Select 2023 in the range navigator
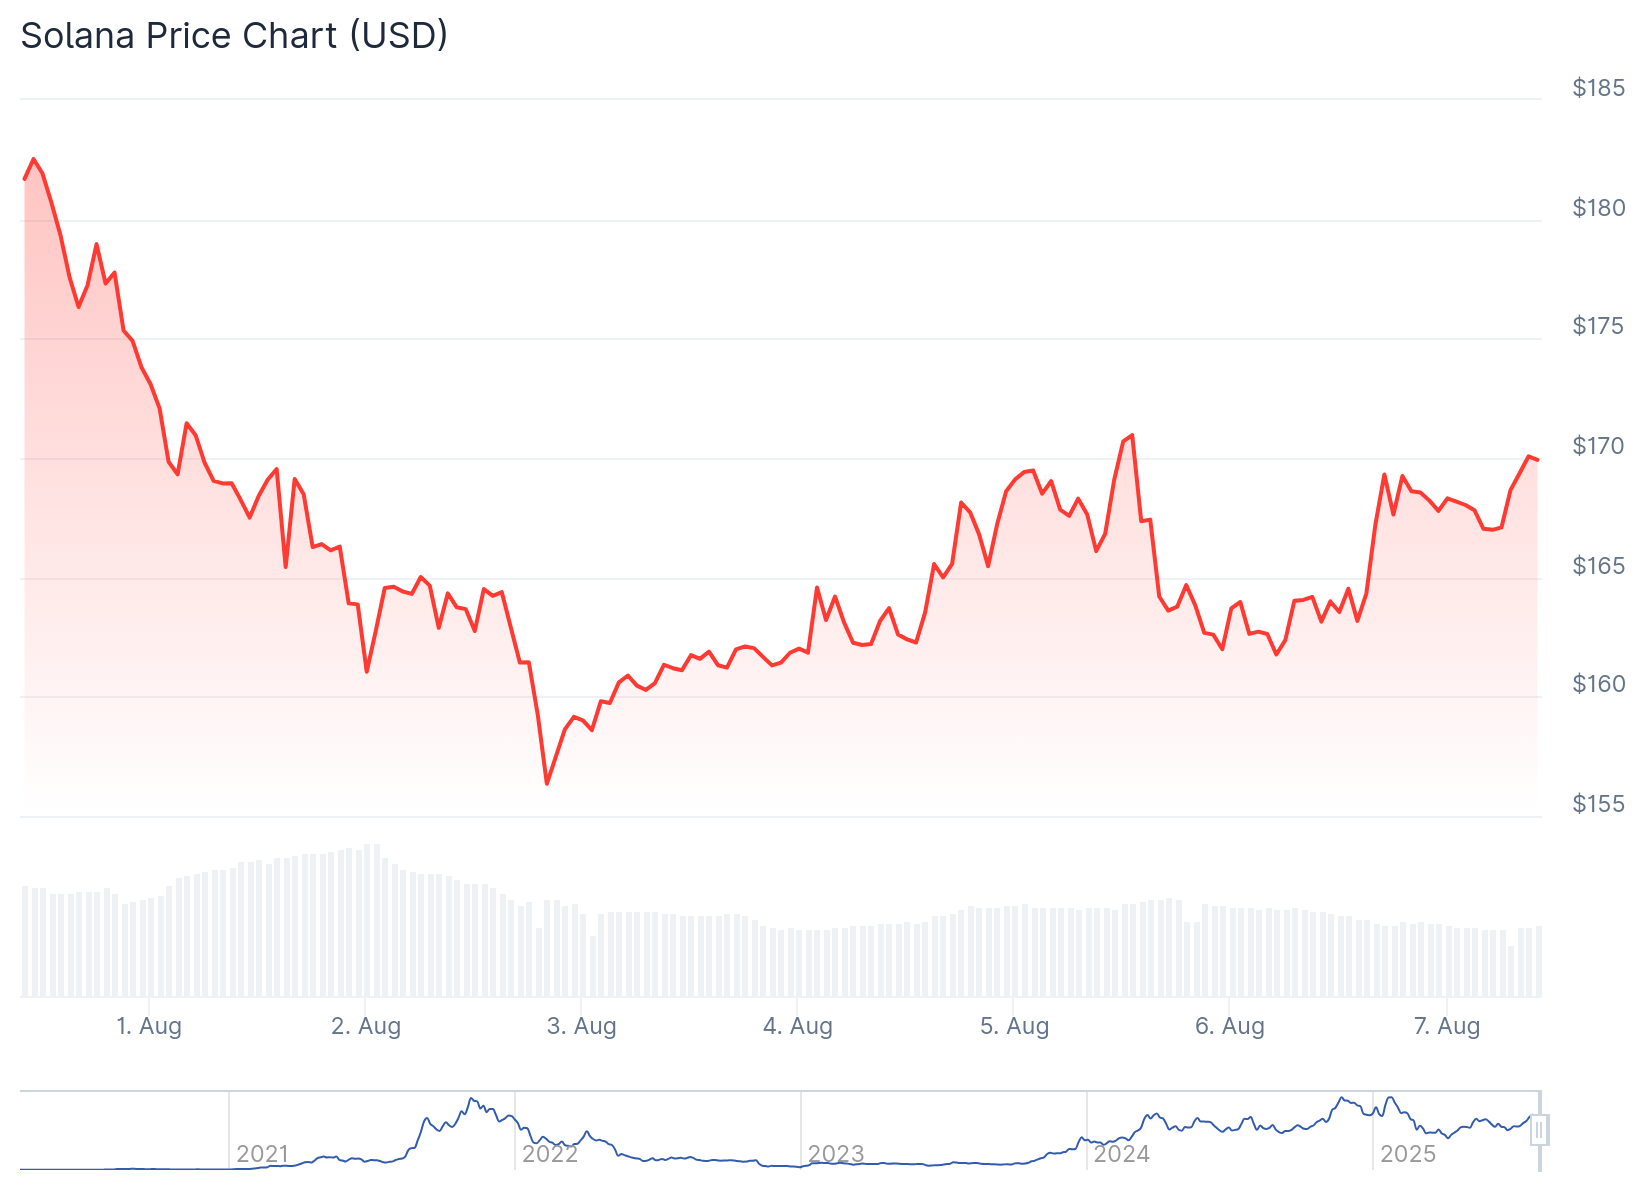Image resolution: width=1644 pixels, height=1200 pixels. click(836, 1154)
